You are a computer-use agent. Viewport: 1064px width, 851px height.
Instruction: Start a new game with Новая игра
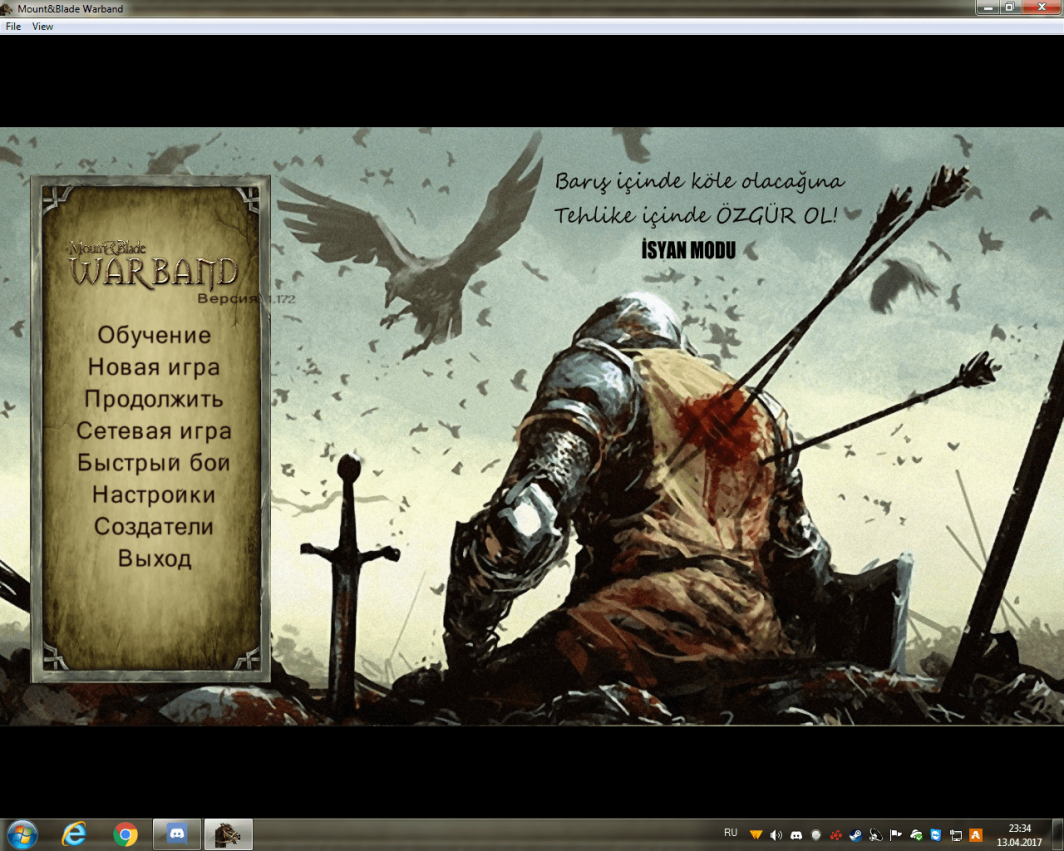click(154, 367)
